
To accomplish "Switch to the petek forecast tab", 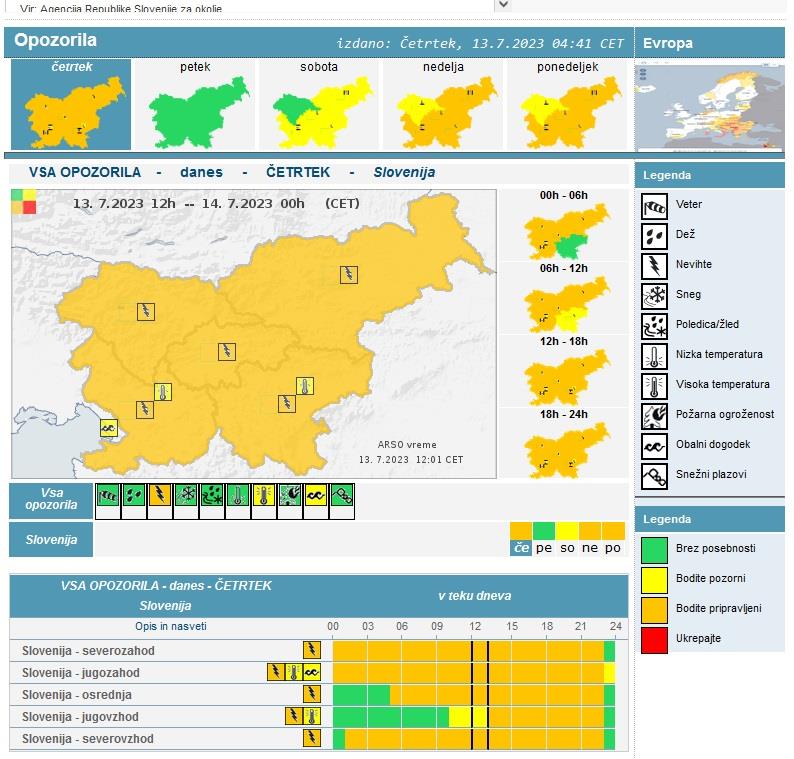I will click(x=195, y=104).
